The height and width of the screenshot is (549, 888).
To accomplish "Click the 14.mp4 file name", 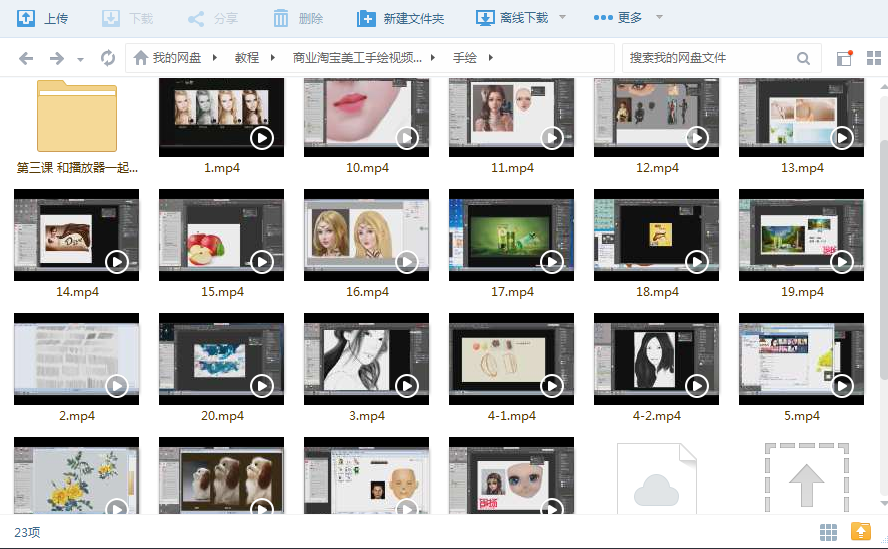I will tap(77, 292).
